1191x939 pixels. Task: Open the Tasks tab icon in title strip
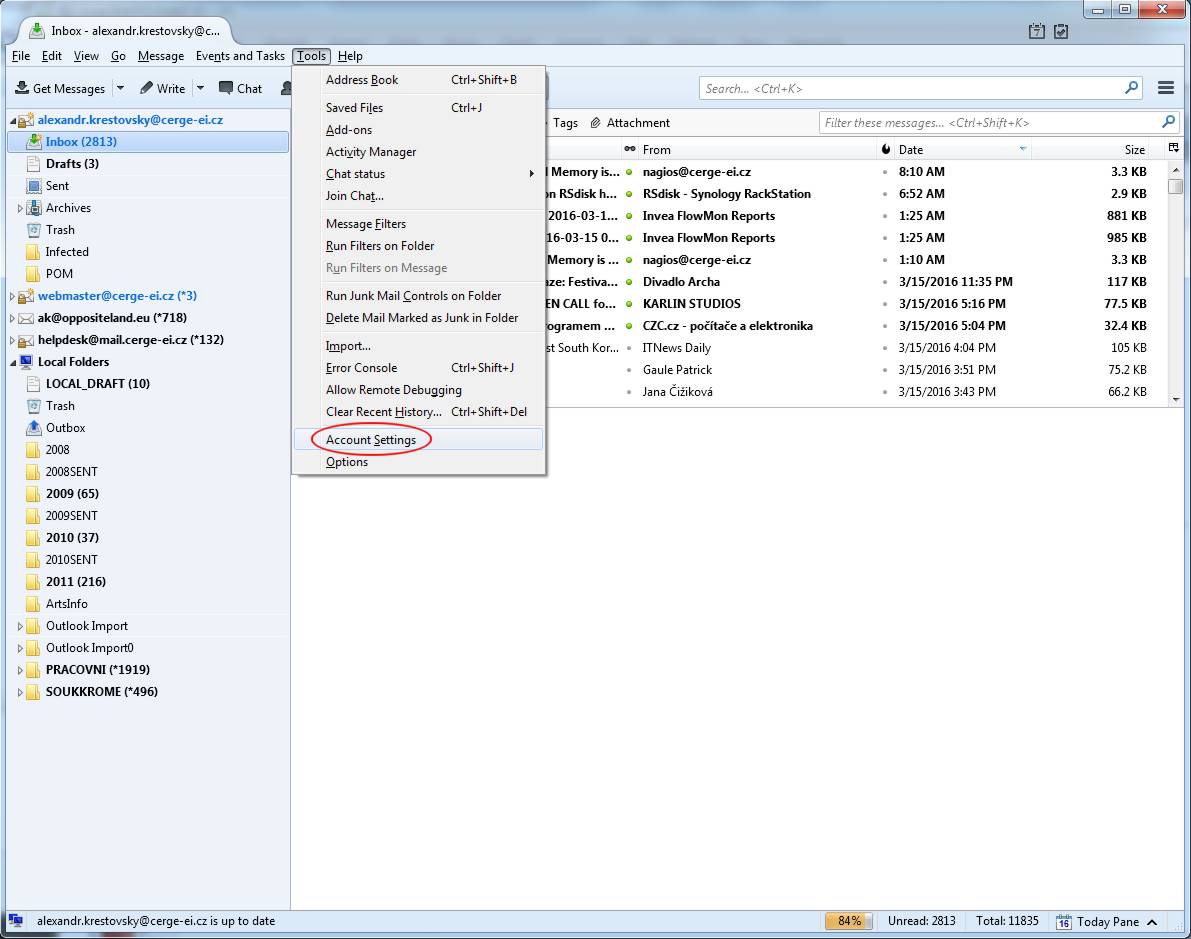tap(1061, 32)
